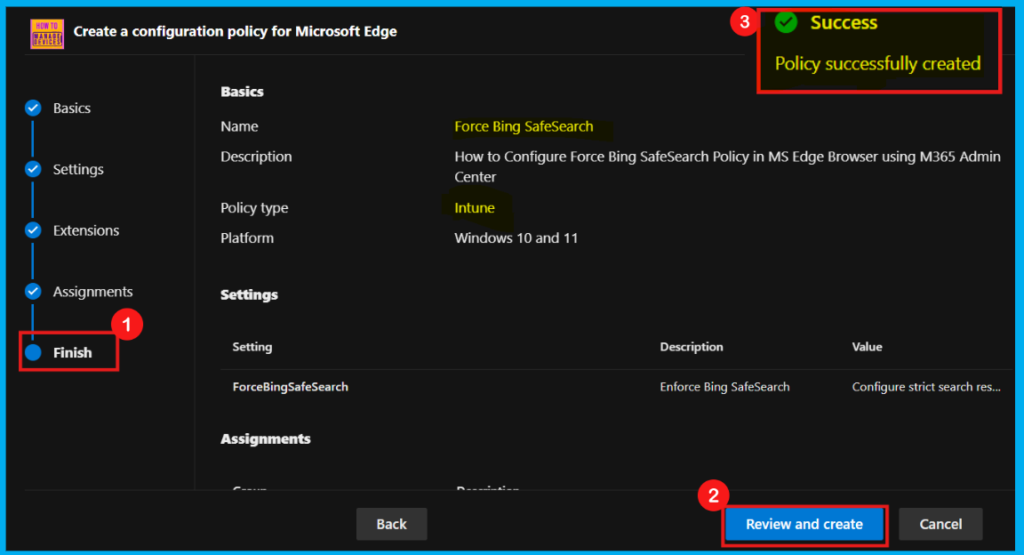This screenshot has height=555, width=1024.
Task: Click the 'Policy successfully created' message
Action: pyautogui.click(x=878, y=63)
